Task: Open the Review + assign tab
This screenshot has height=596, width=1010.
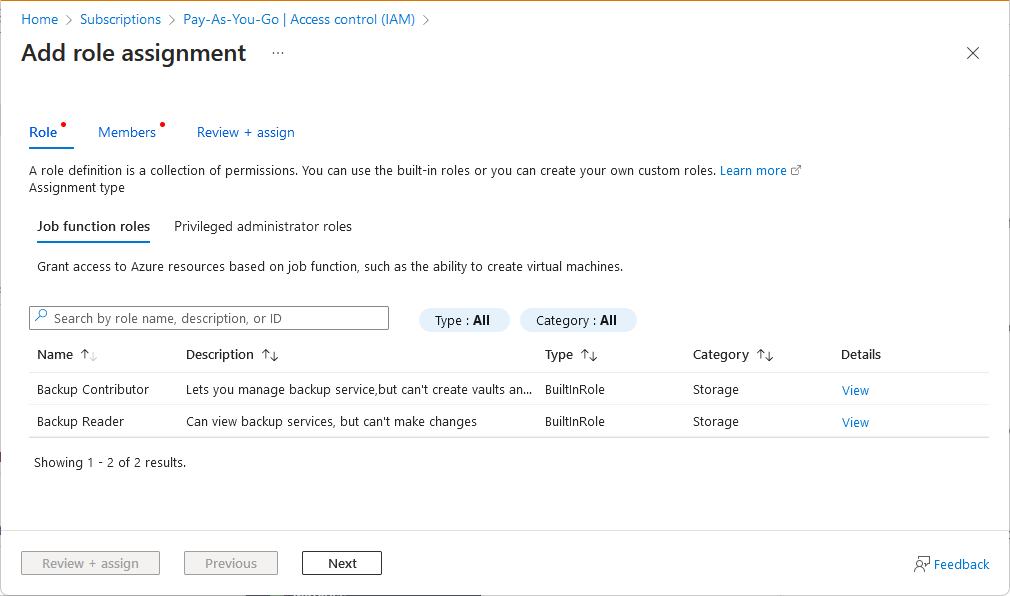Action: tap(245, 132)
